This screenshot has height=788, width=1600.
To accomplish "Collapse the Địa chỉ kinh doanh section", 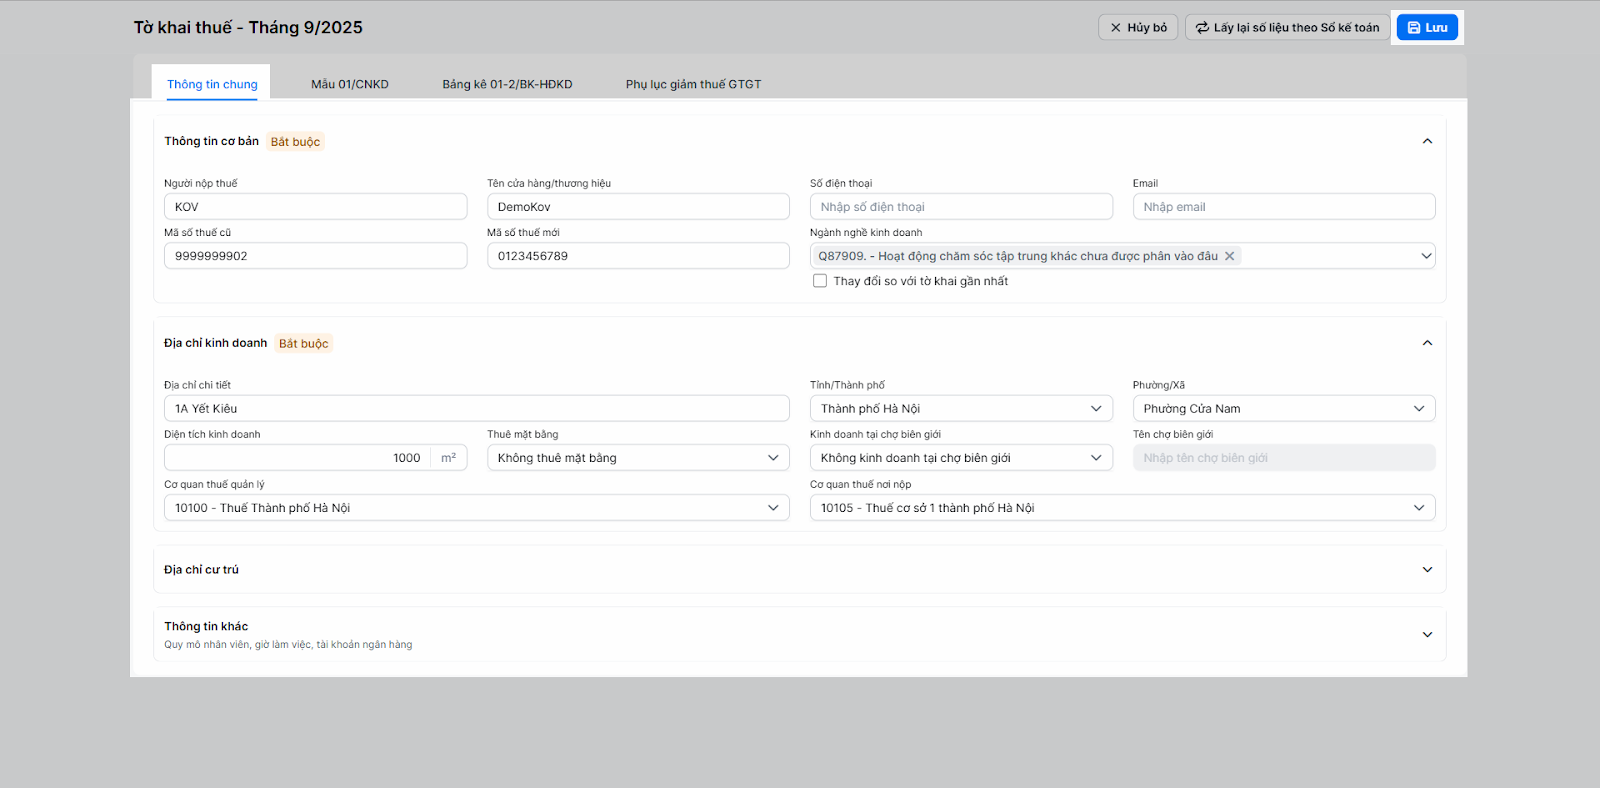I will coord(1427,343).
